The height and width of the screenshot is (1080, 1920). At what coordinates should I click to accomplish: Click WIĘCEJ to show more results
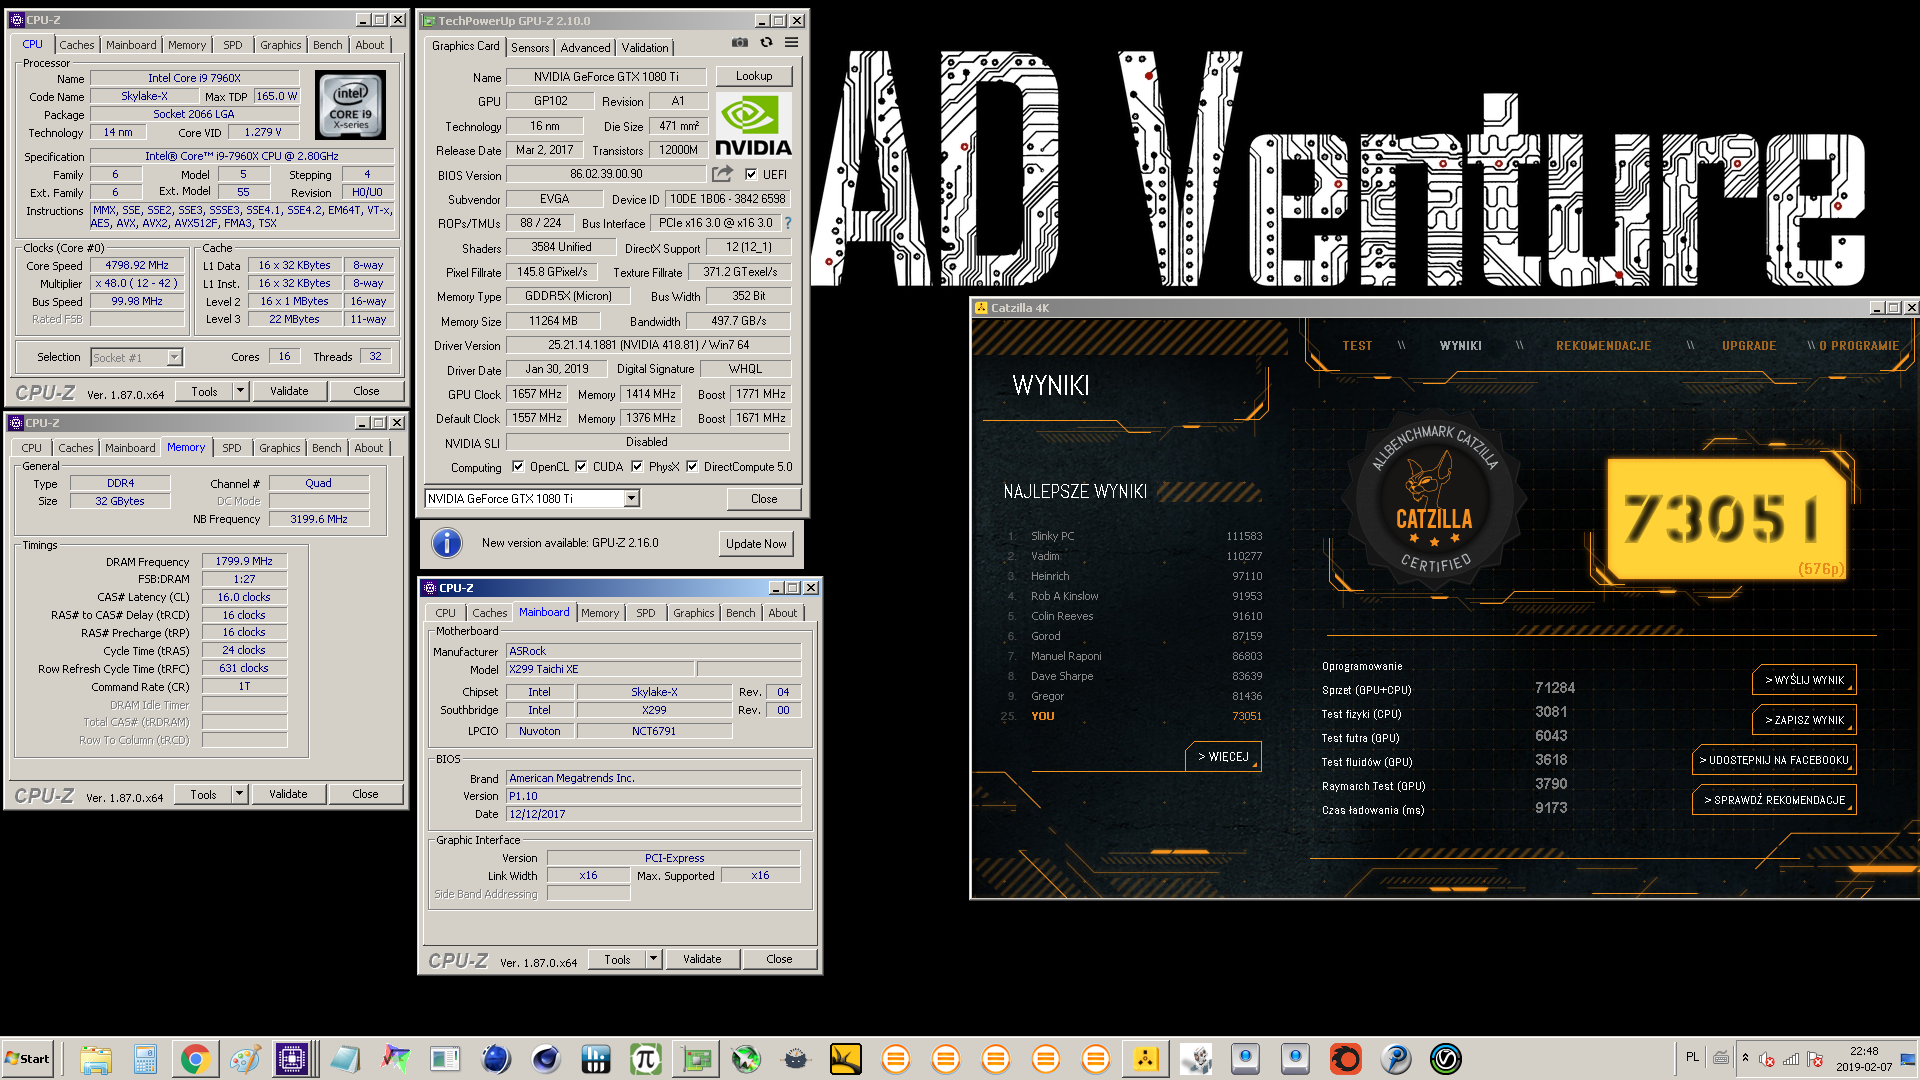(1223, 757)
